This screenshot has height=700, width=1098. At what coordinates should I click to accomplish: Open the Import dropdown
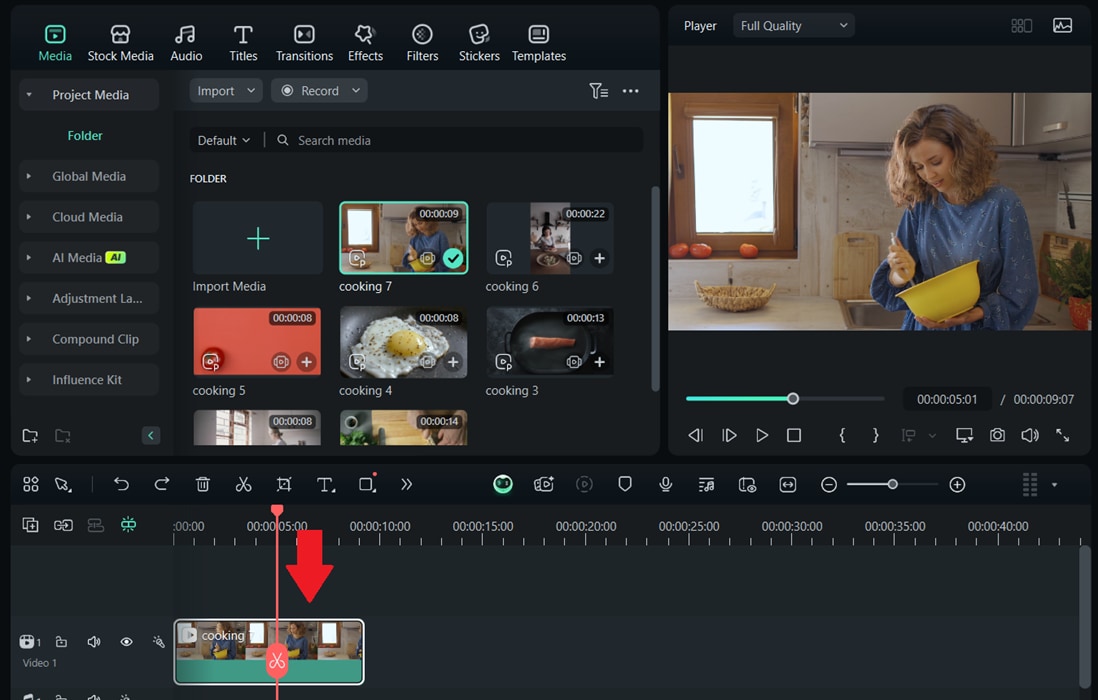[226, 91]
